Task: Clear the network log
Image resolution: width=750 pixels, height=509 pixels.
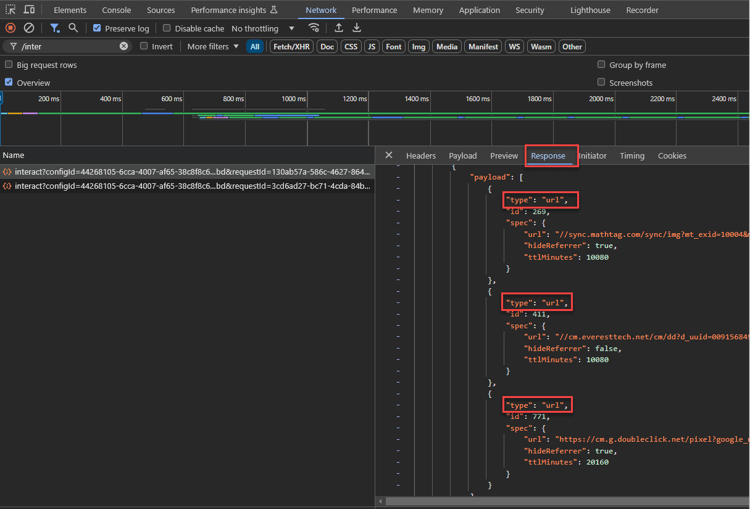Action: tap(29, 28)
